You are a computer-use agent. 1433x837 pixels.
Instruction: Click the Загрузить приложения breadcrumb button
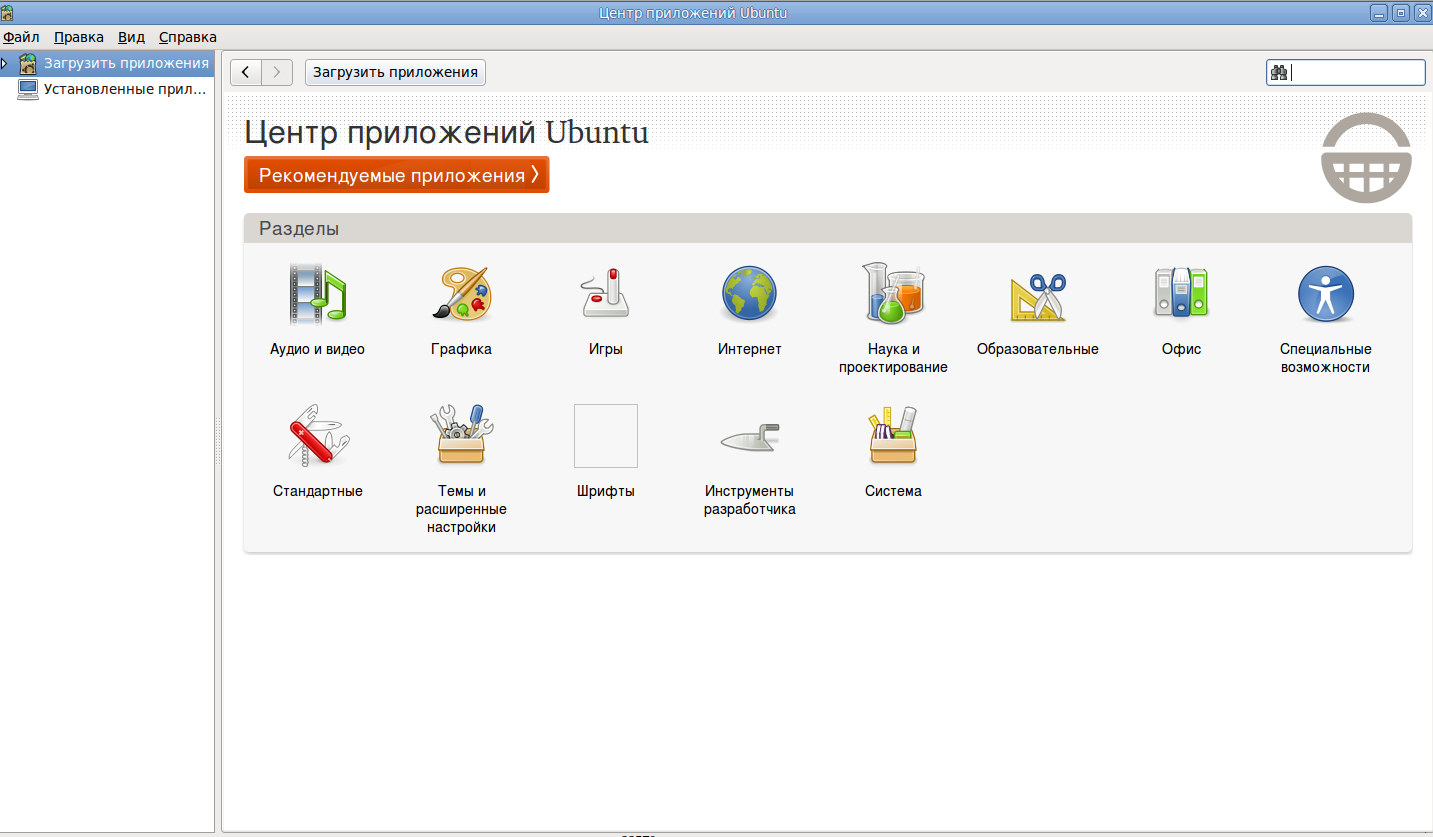[395, 72]
